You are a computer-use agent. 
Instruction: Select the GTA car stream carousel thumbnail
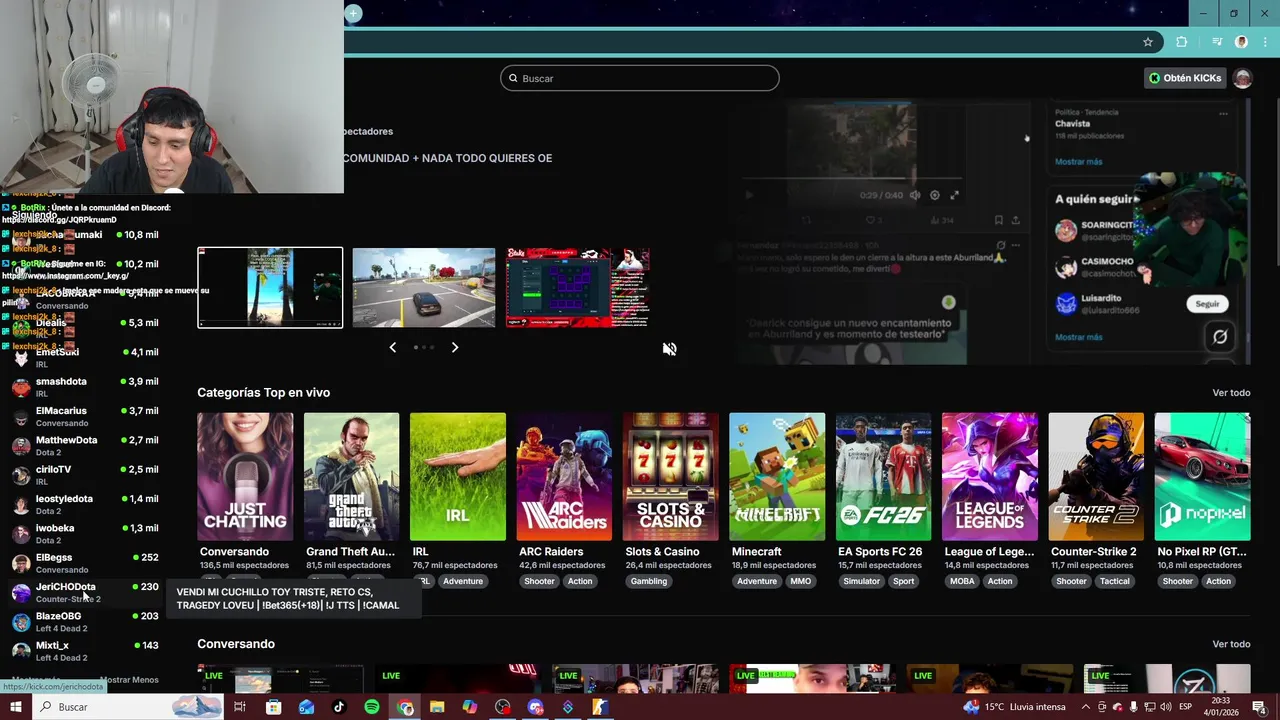pos(424,288)
